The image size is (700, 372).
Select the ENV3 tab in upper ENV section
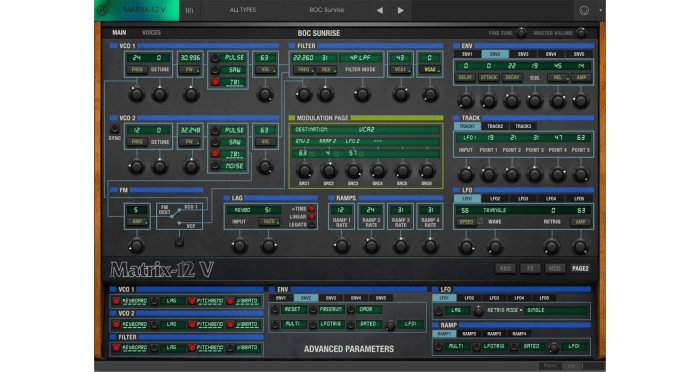point(523,54)
